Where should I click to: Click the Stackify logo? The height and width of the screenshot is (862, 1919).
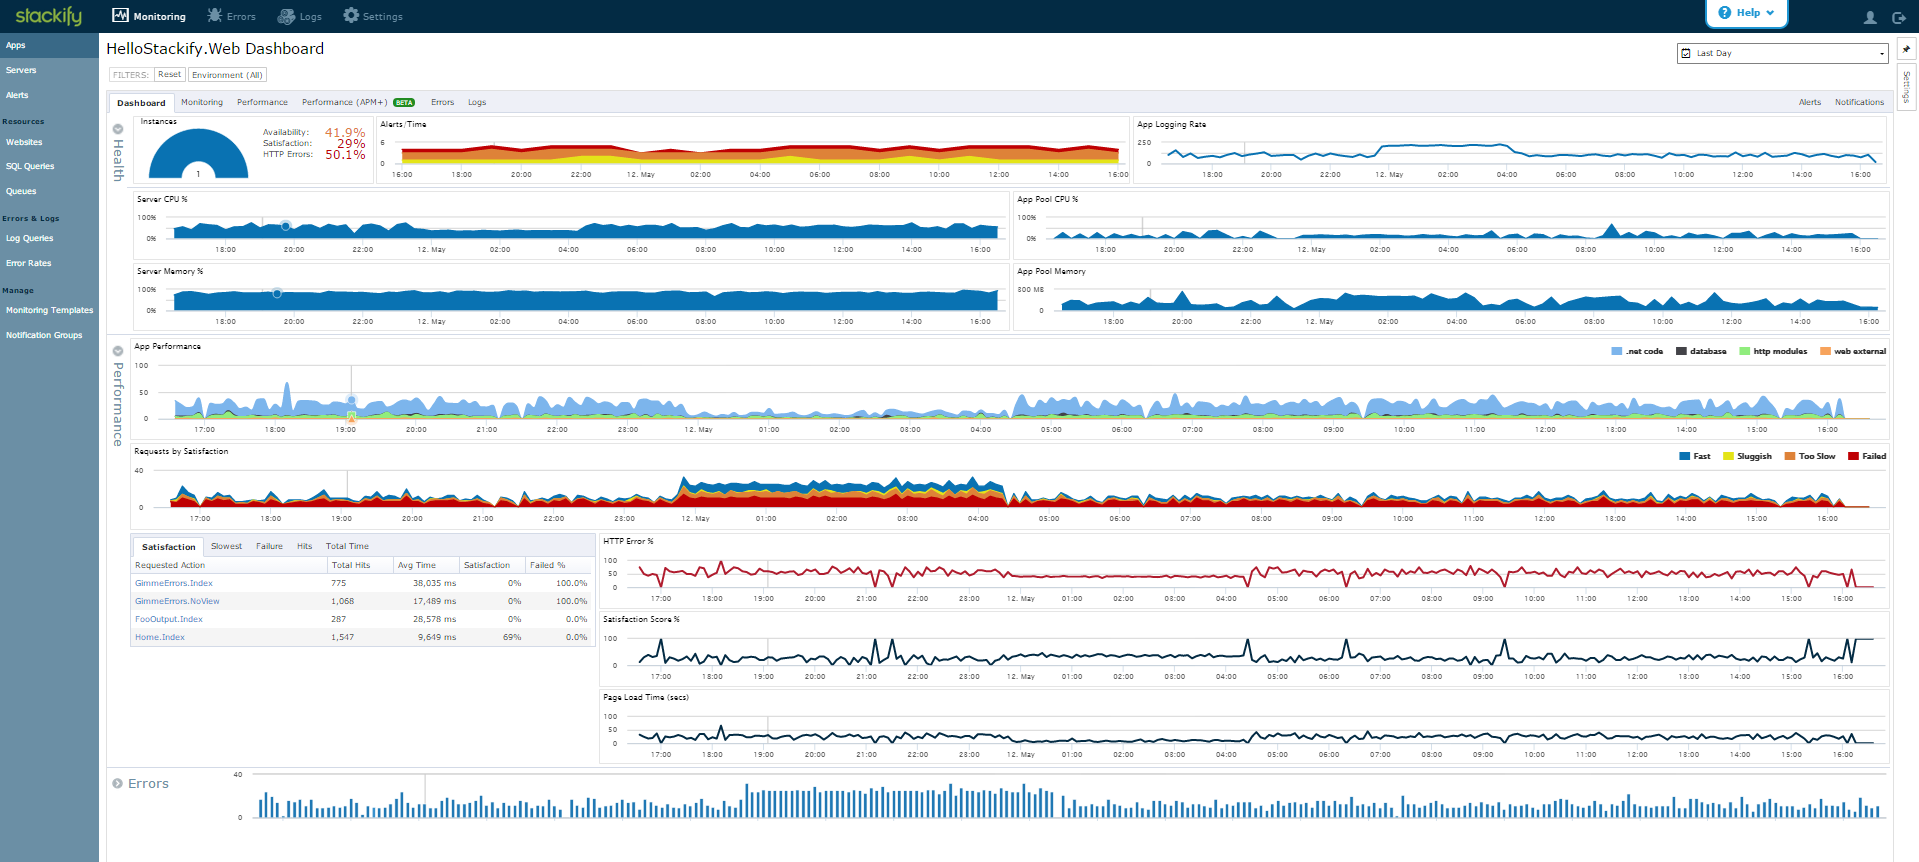(x=48, y=16)
